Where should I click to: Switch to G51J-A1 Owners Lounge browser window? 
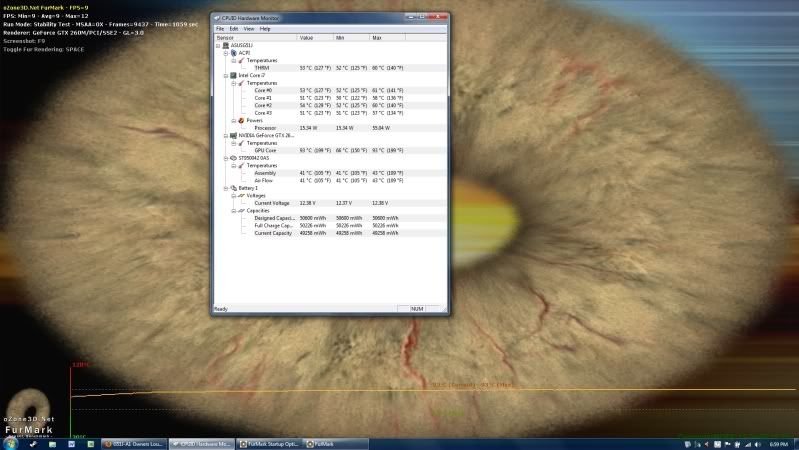click(134, 444)
